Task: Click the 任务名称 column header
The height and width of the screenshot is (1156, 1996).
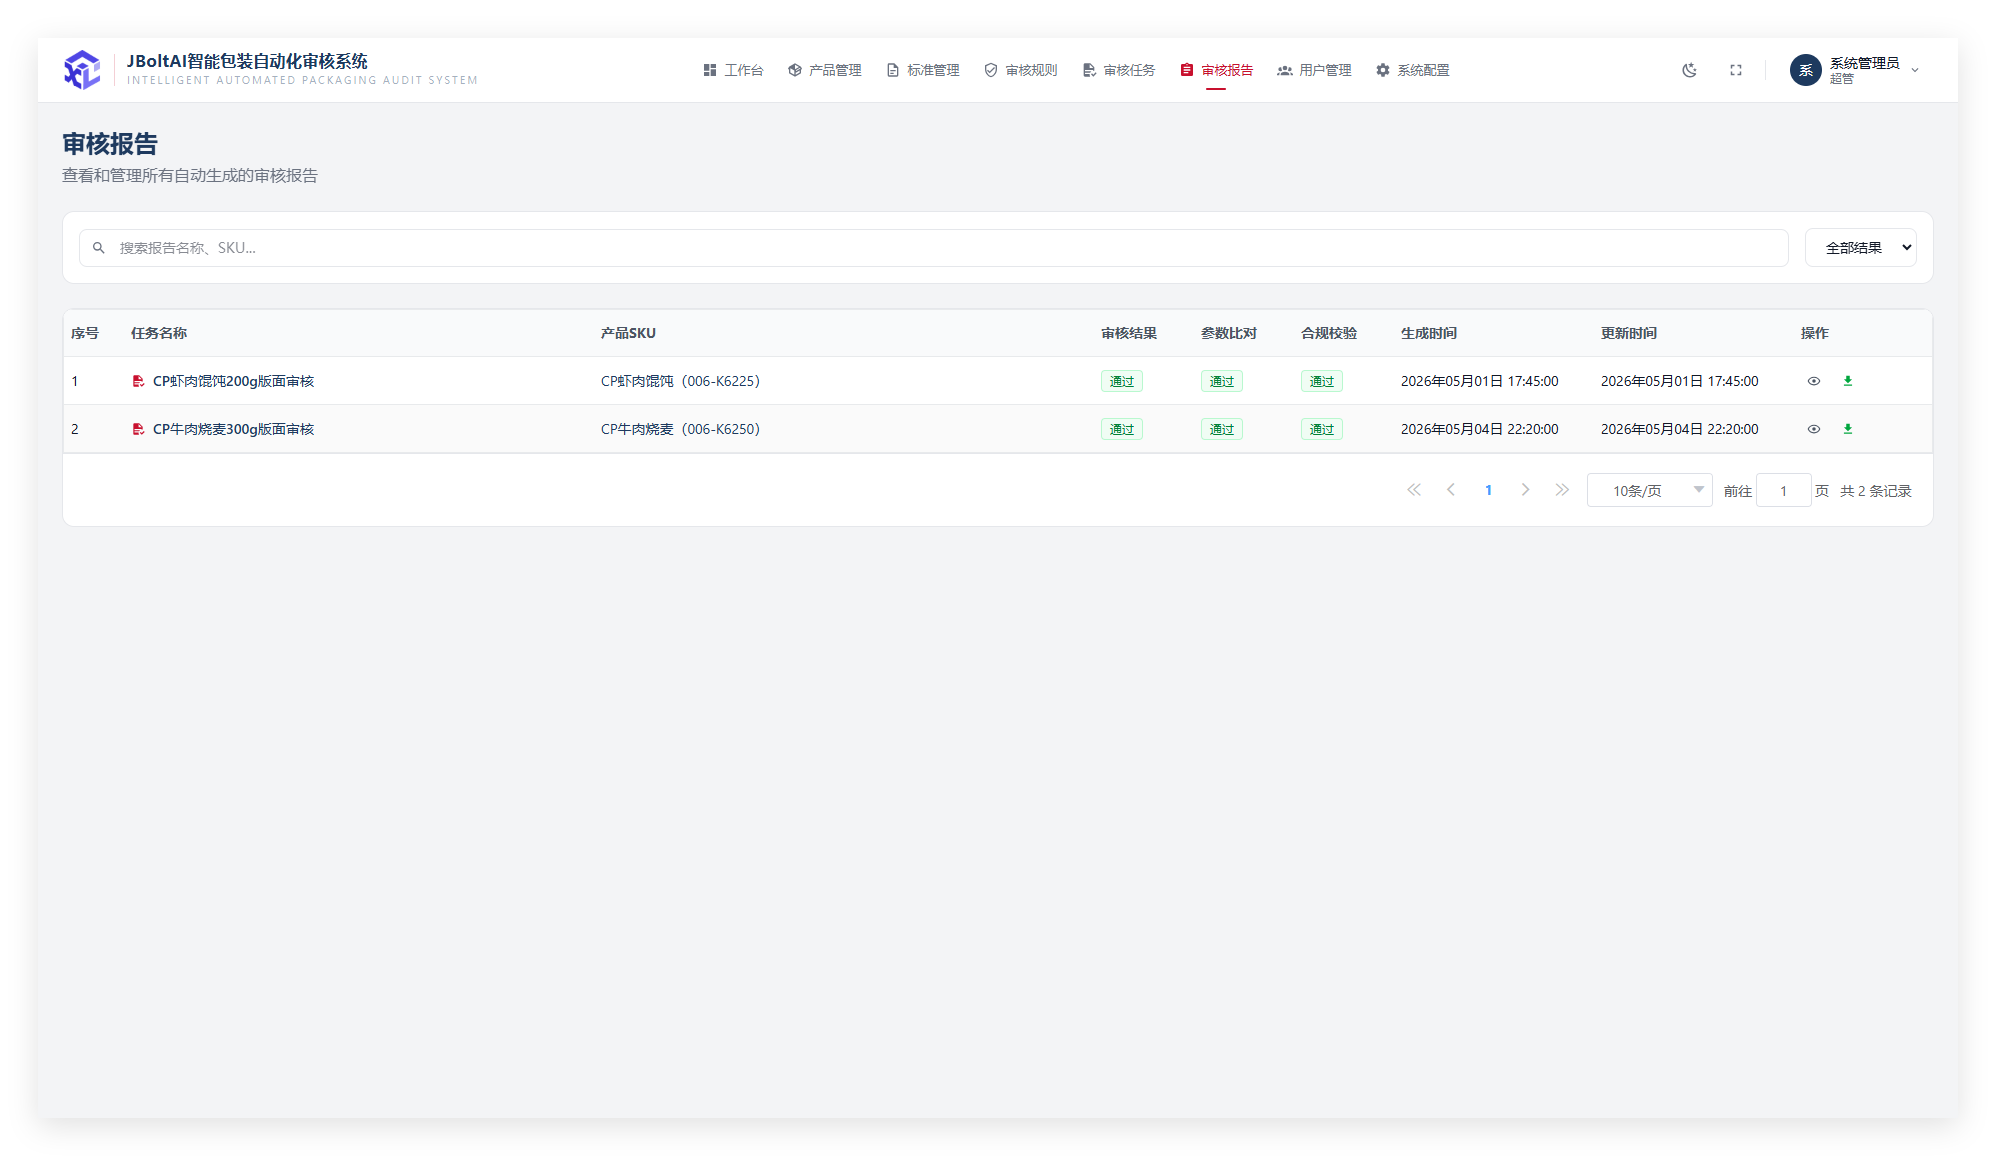Action: click(159, 333)
